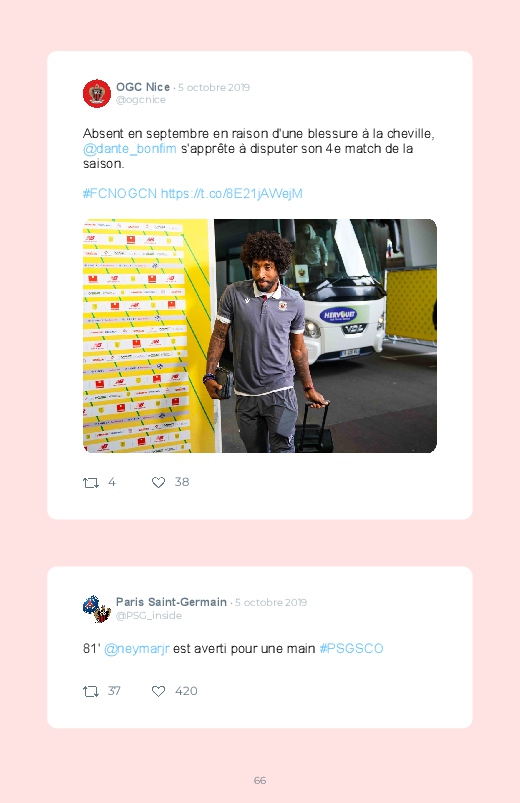The image size is (520, 803).
Task: Like the Paris Saint-Germain tweet
Action: (x=158, y=691)
